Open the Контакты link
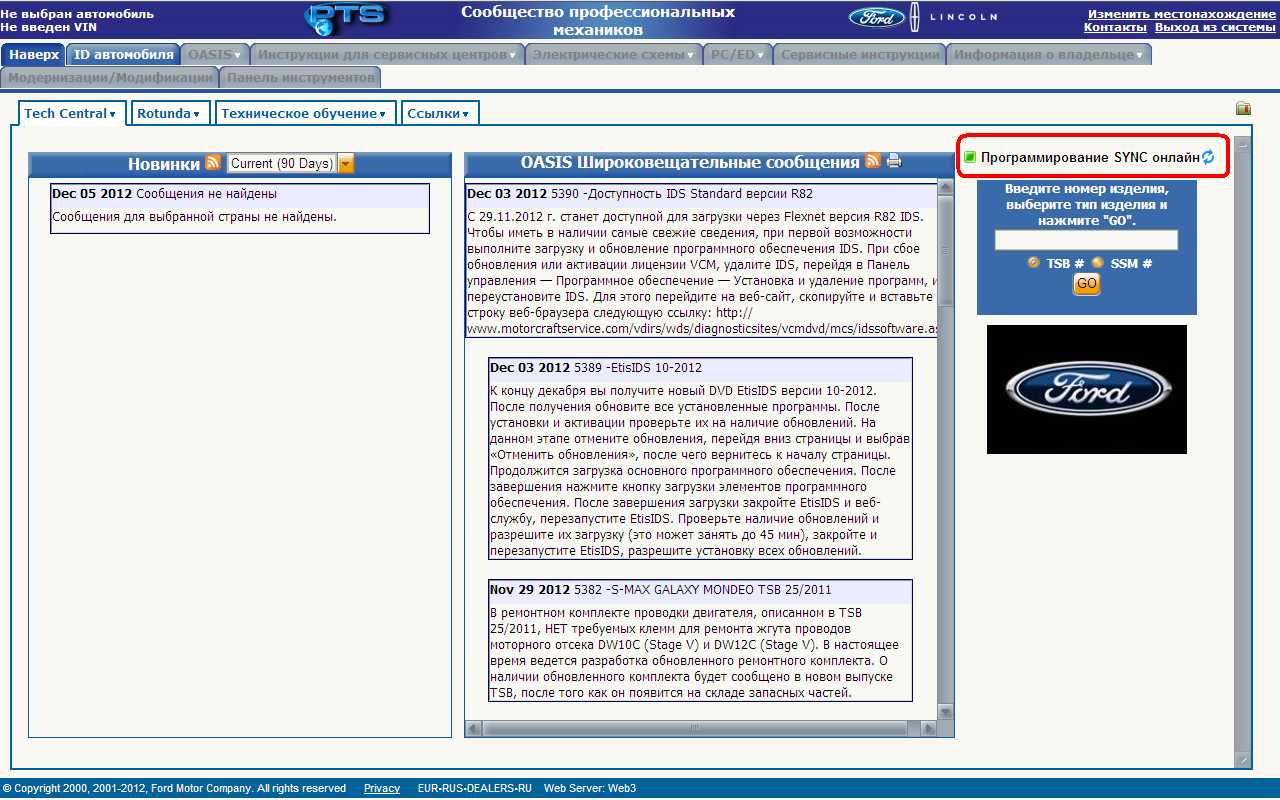1280x800 pixels. pyautogui.click(x=1115, y=27)
